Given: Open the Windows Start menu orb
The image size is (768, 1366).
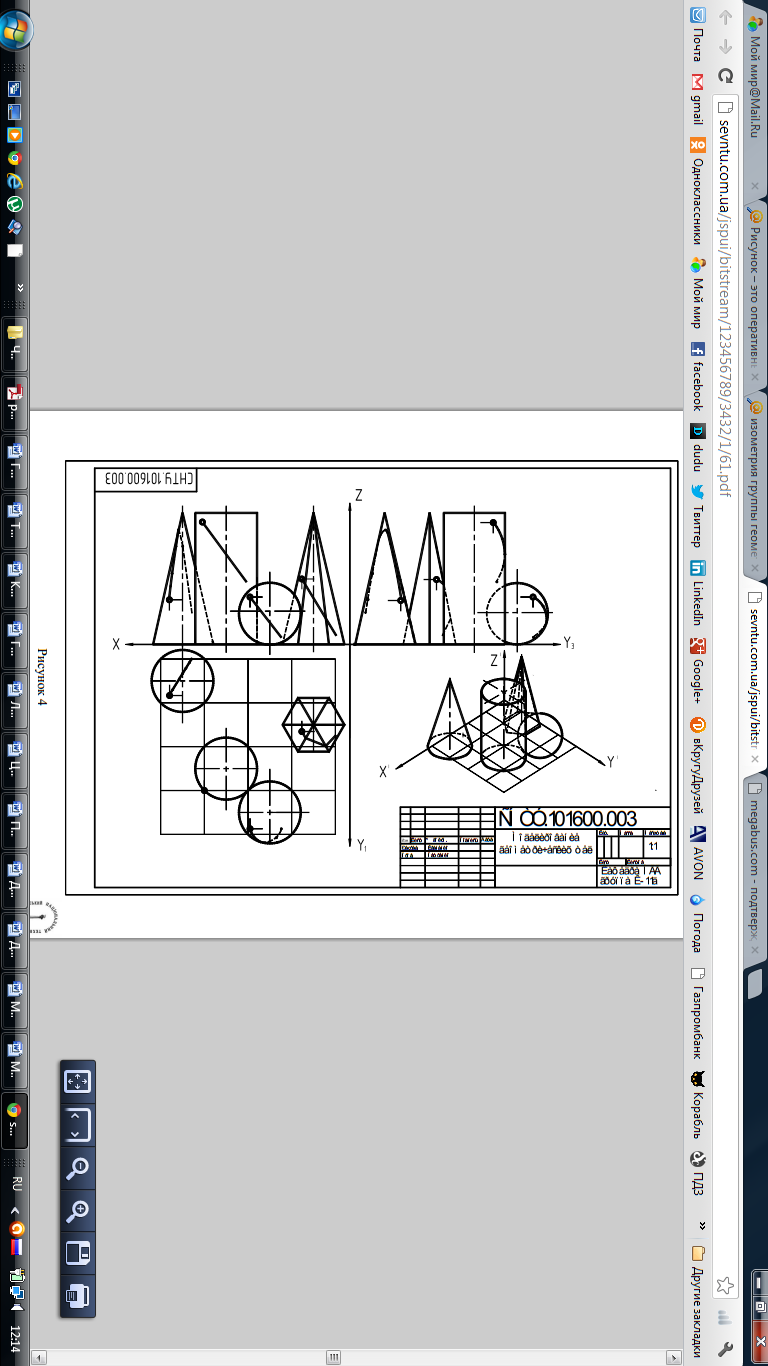Looking at the screenshot, I should pyautogui.click(x=16, y=29).
